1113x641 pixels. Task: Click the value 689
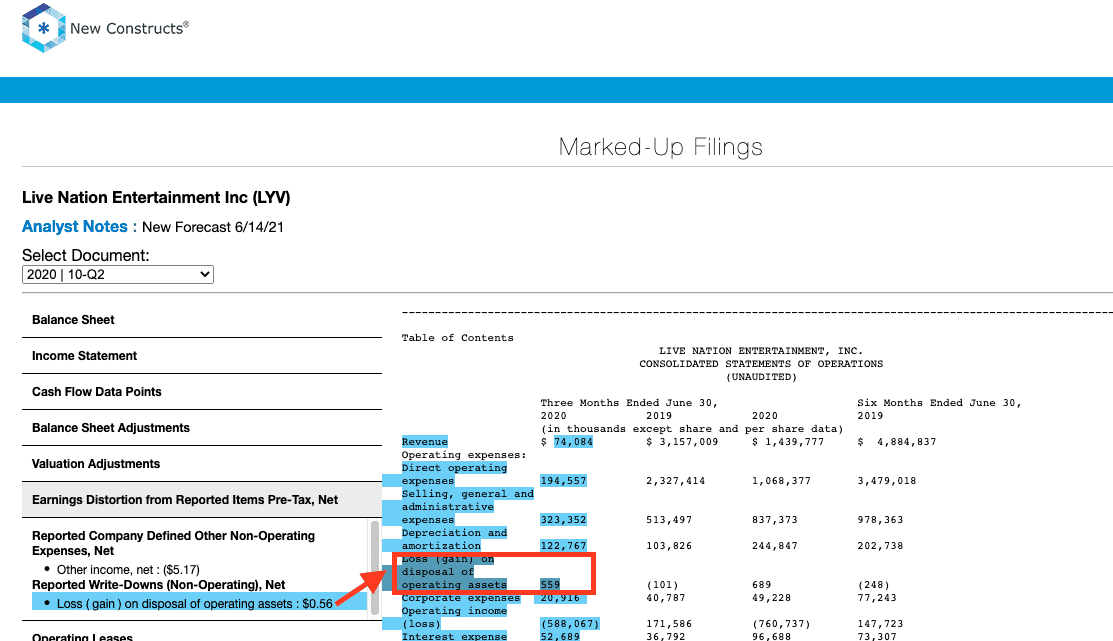coord(762,585)
